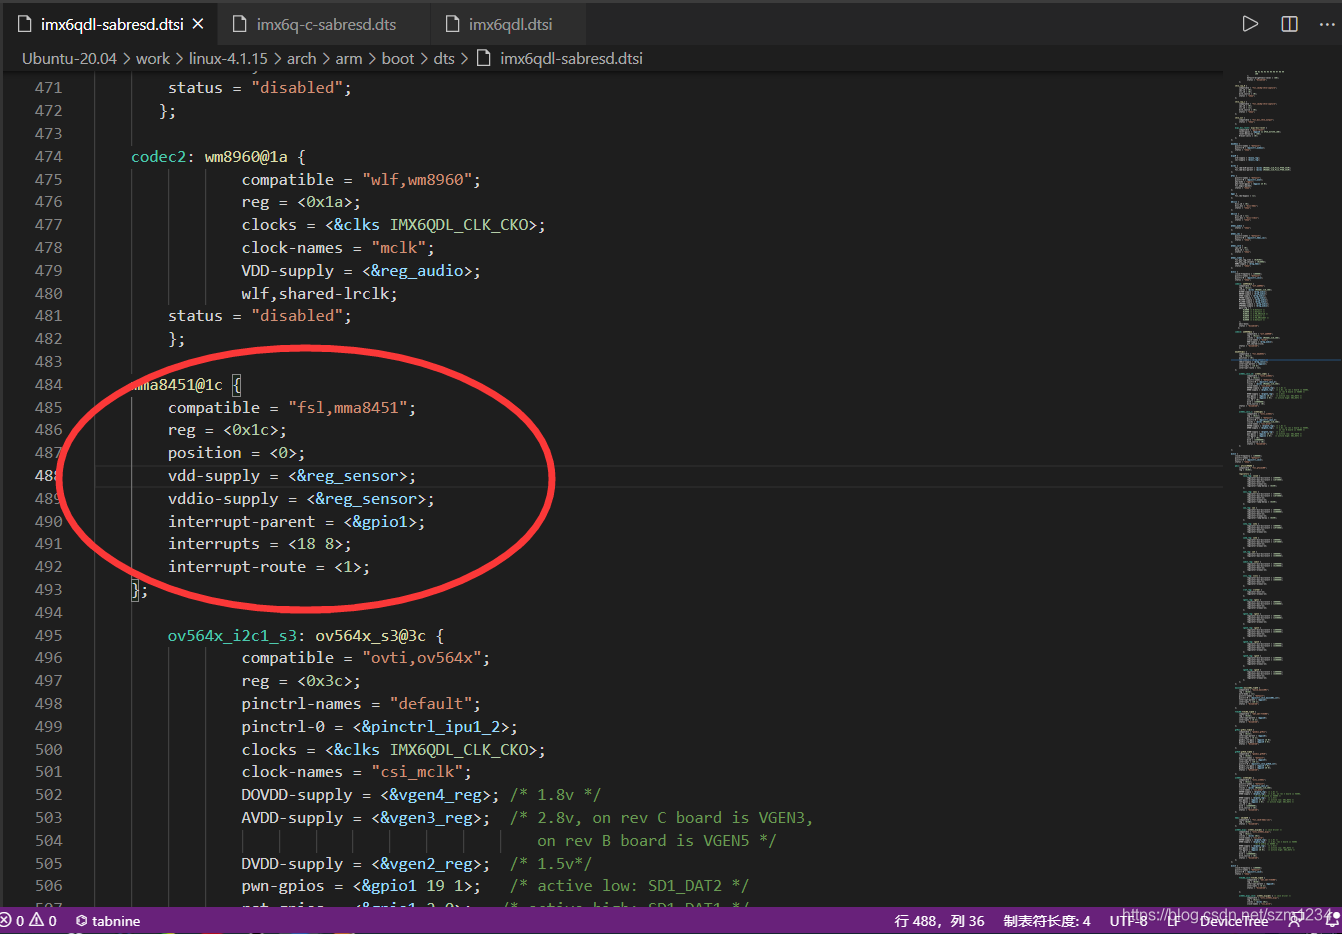Change the UTF-8 file encoding
Screen dimensions: 1342x934
click(x=1128, y=921)
